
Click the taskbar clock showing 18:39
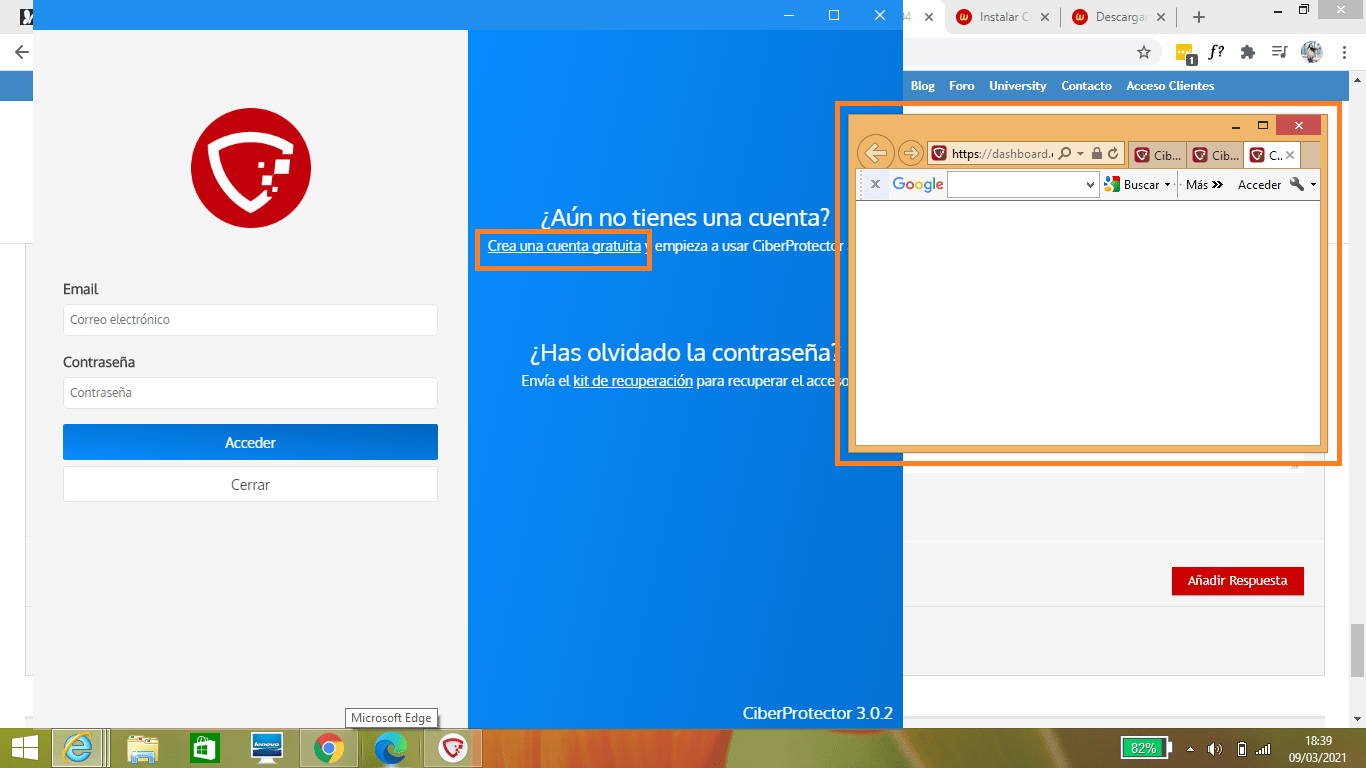pos(1318,748)
